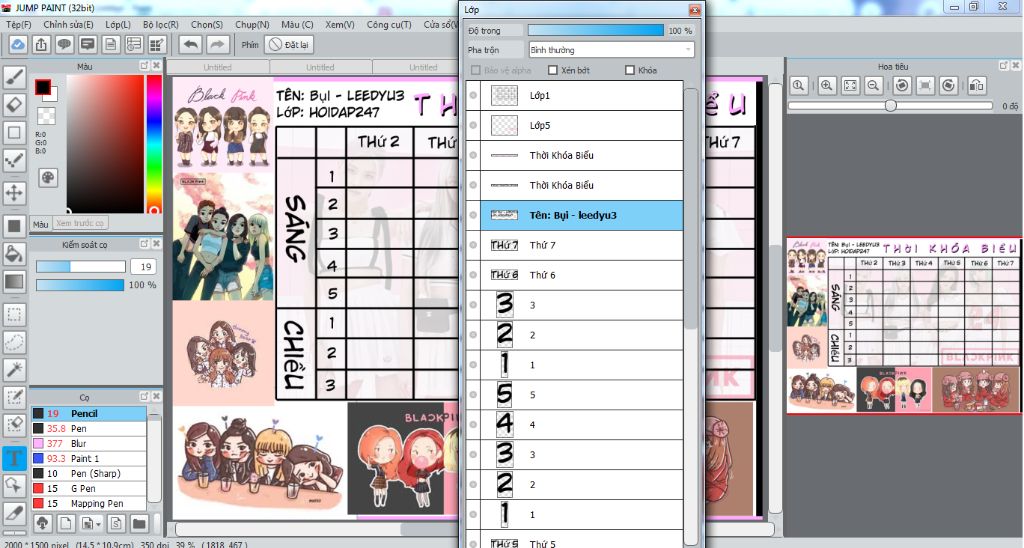Image resolution: width=1024 pixels, height=548 pixels.
Task: Float the Màu panel
Action: click(144, 66)
